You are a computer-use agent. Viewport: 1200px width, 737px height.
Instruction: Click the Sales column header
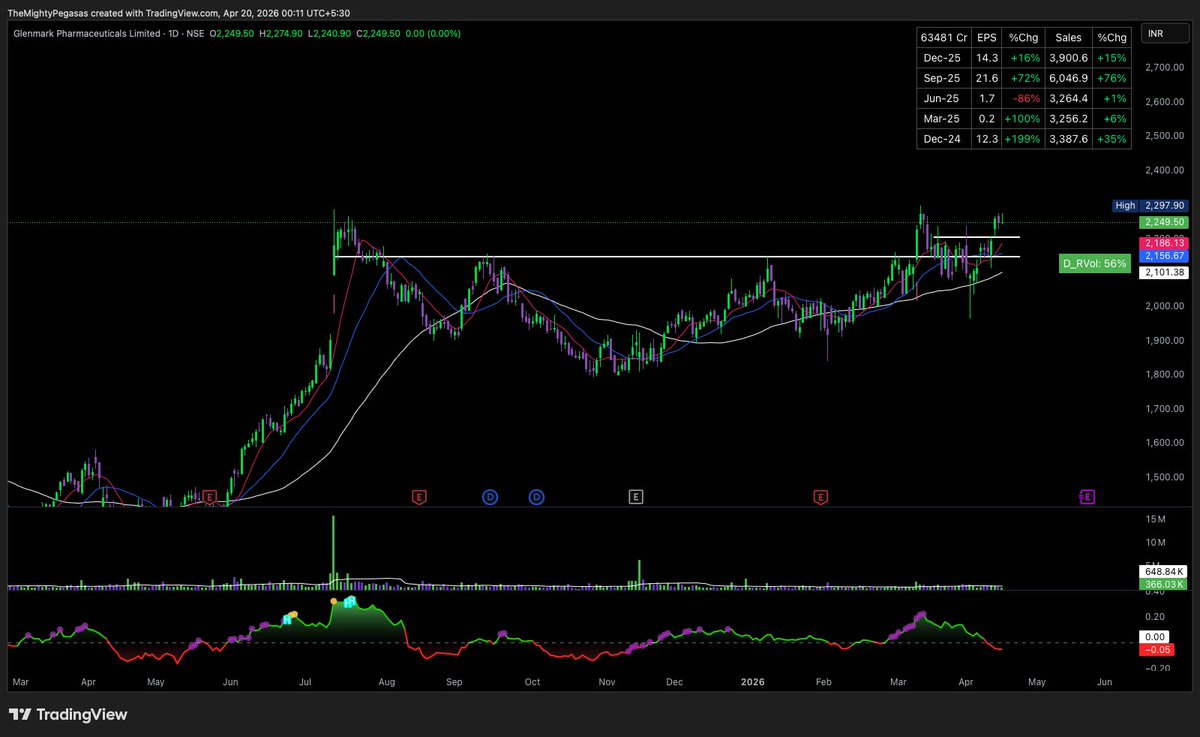click(x=1068, y=37)
